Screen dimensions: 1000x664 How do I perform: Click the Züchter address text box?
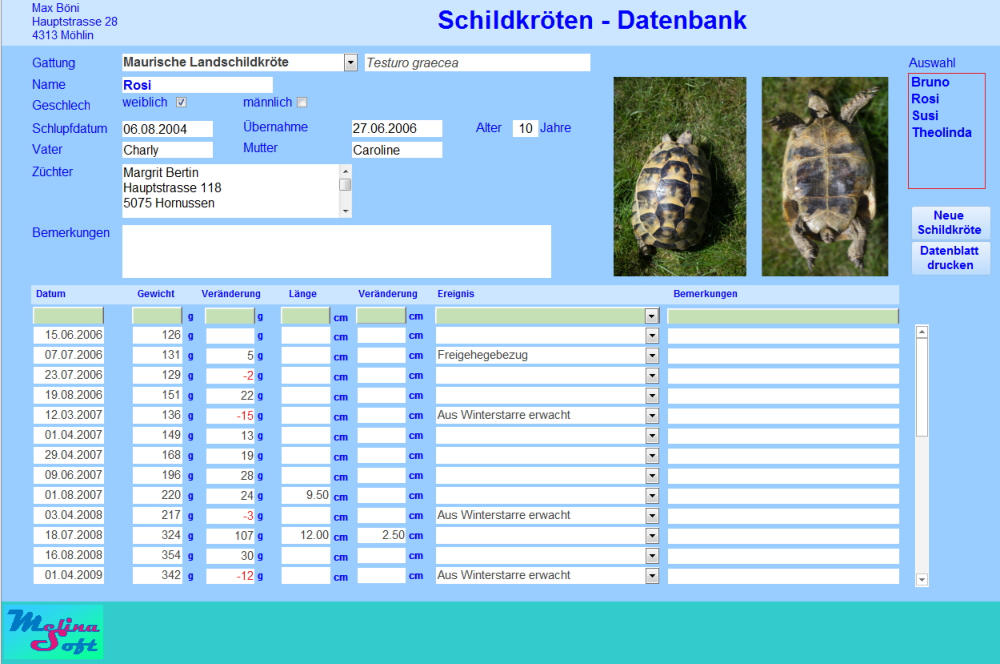click(231, 191)
